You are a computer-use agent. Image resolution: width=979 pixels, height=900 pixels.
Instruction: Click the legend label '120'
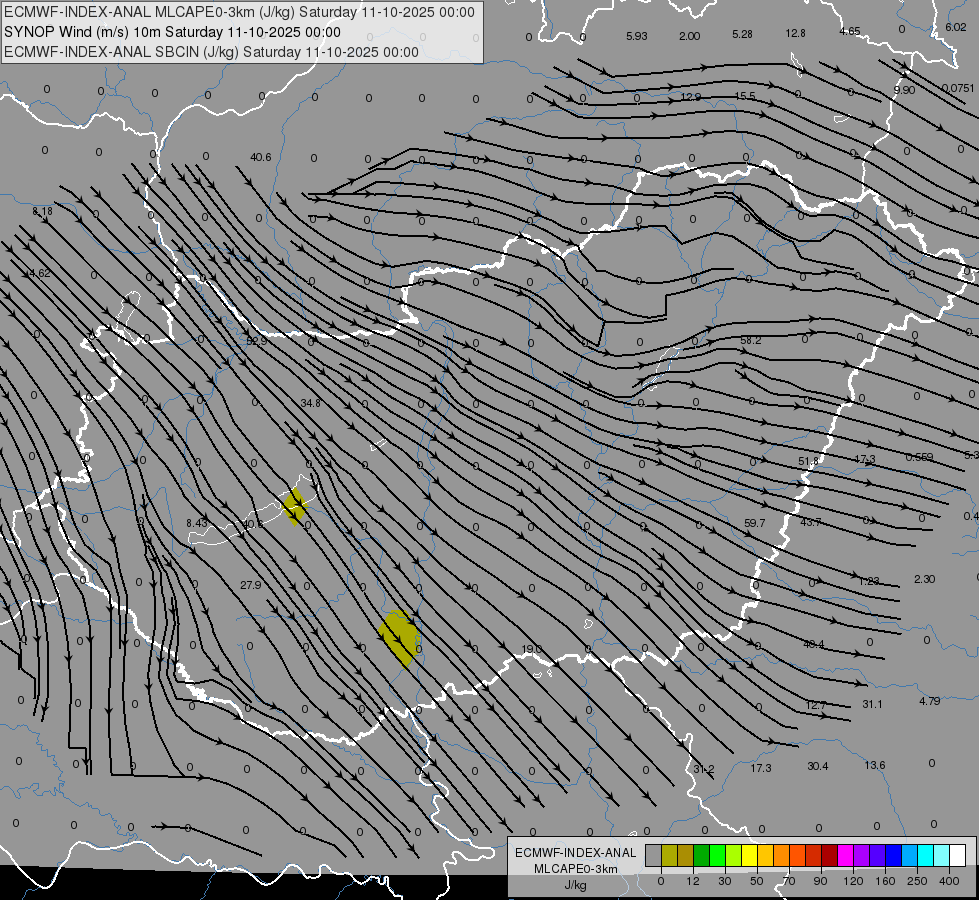(x=853, y=881)
